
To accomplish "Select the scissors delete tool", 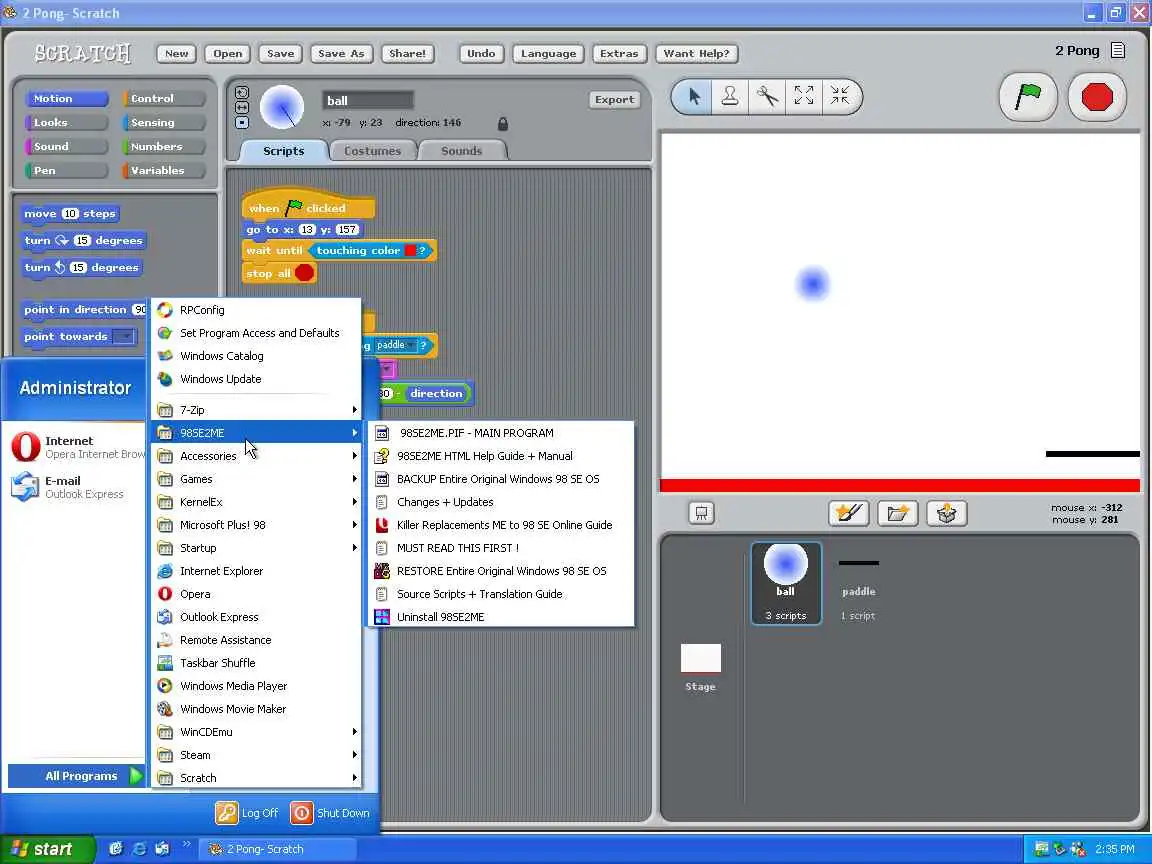I will pos(767,96).
